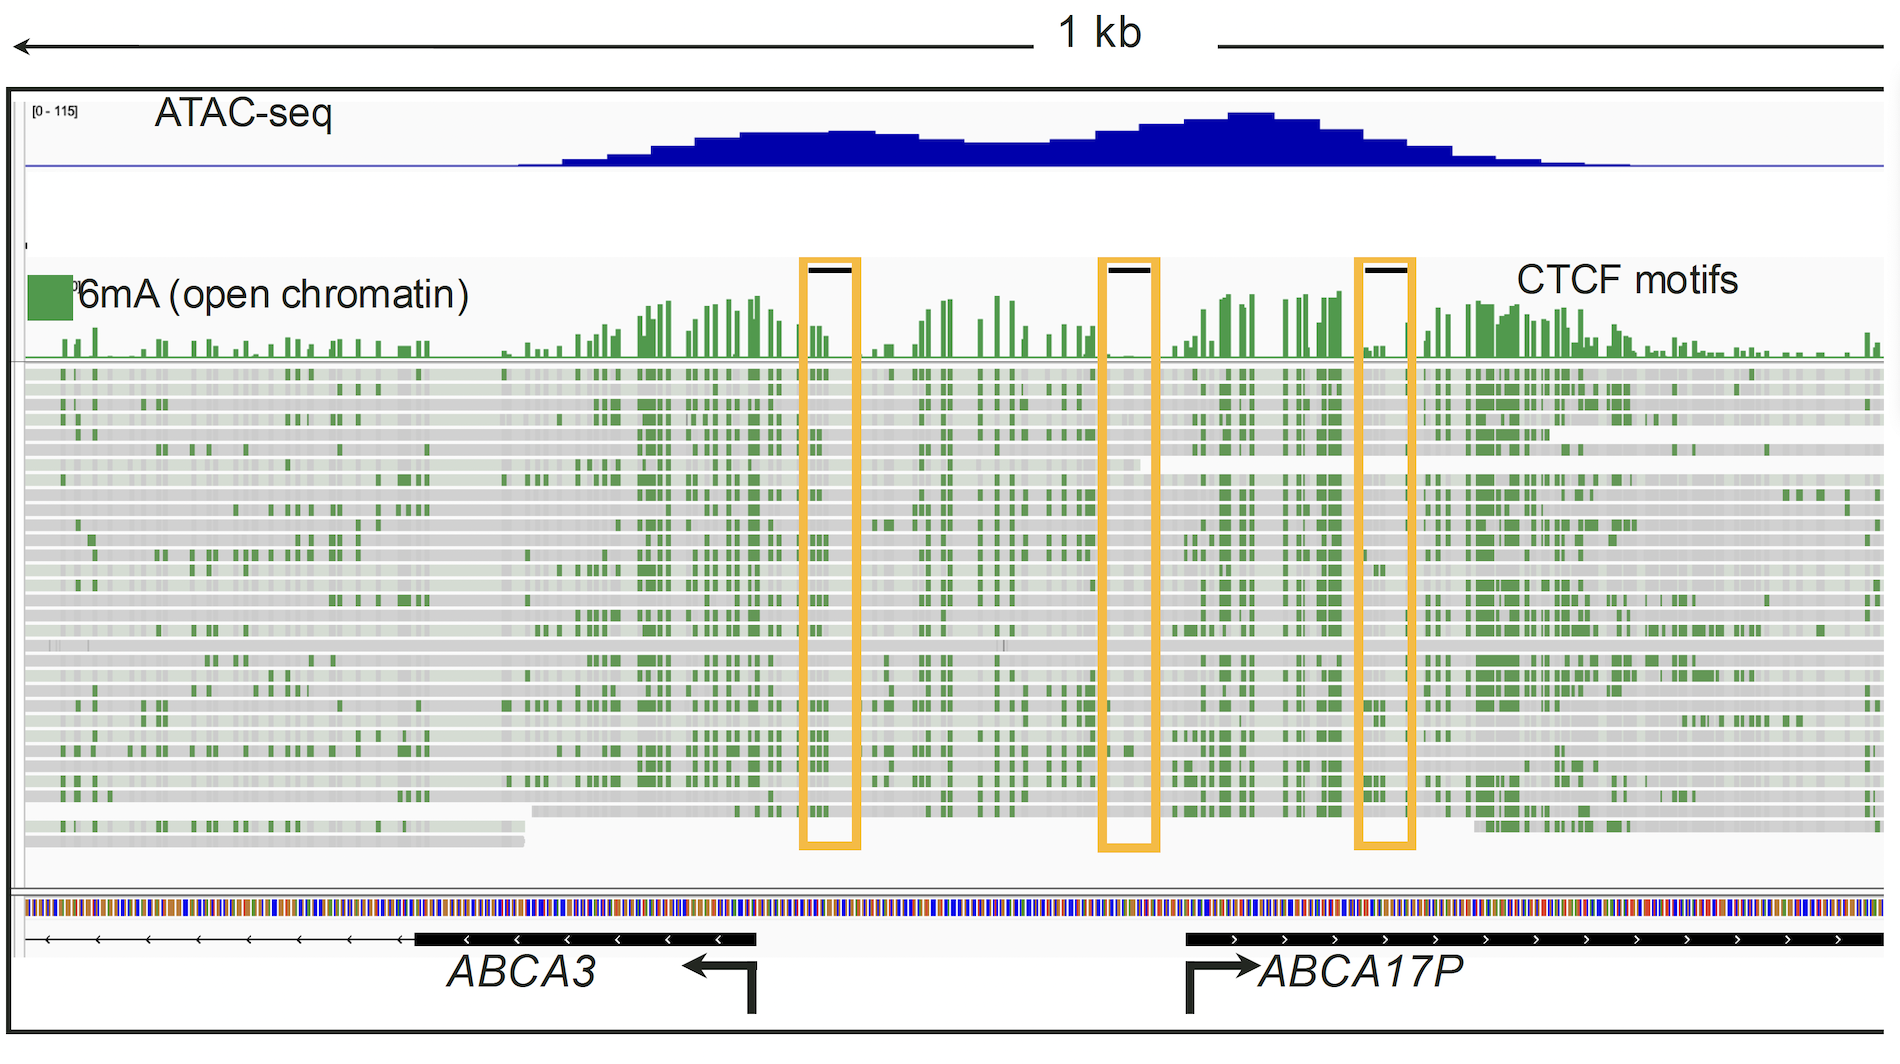The width and height of the screenshot is (1900, 1064).
Task: Click the ABCA17P gene name
Action: pos(1362,972)
